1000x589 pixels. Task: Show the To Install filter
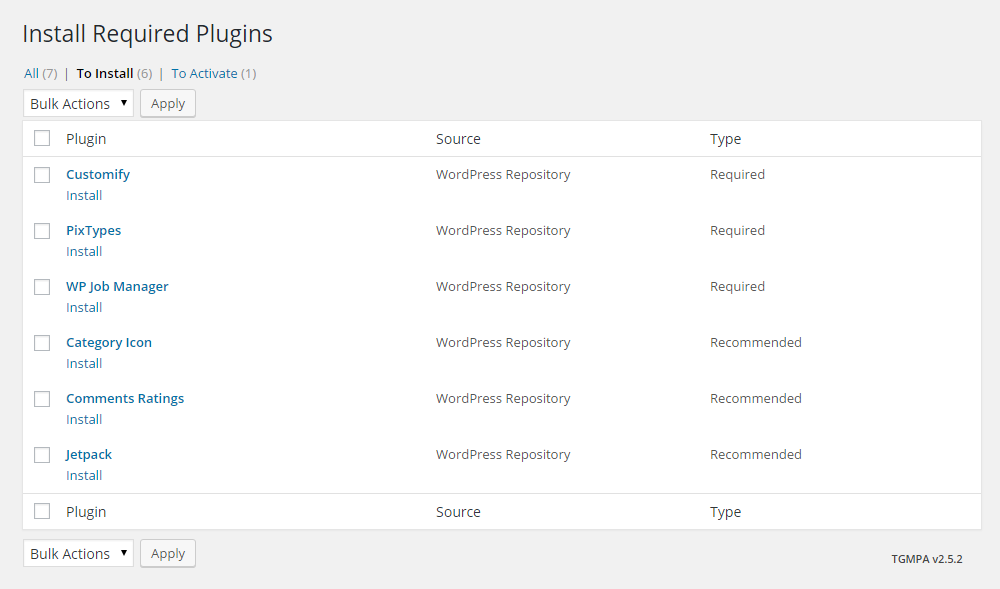[105, 73]
